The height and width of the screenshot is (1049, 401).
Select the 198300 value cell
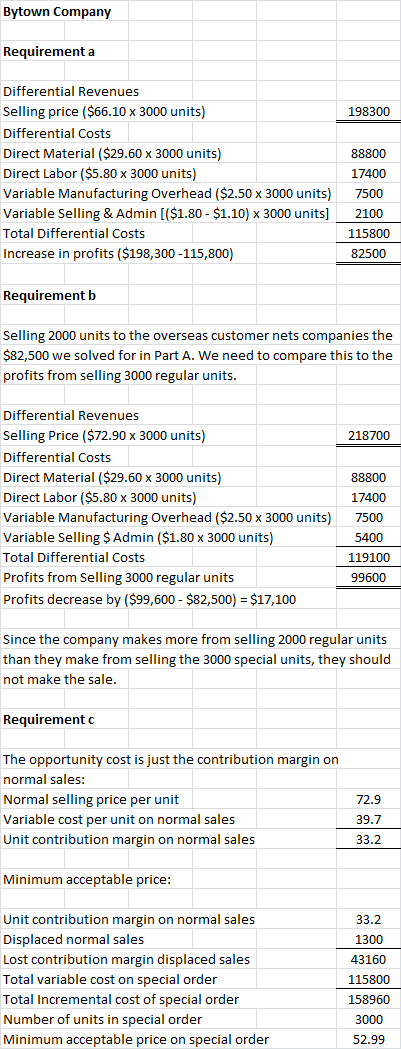(369, 112)
